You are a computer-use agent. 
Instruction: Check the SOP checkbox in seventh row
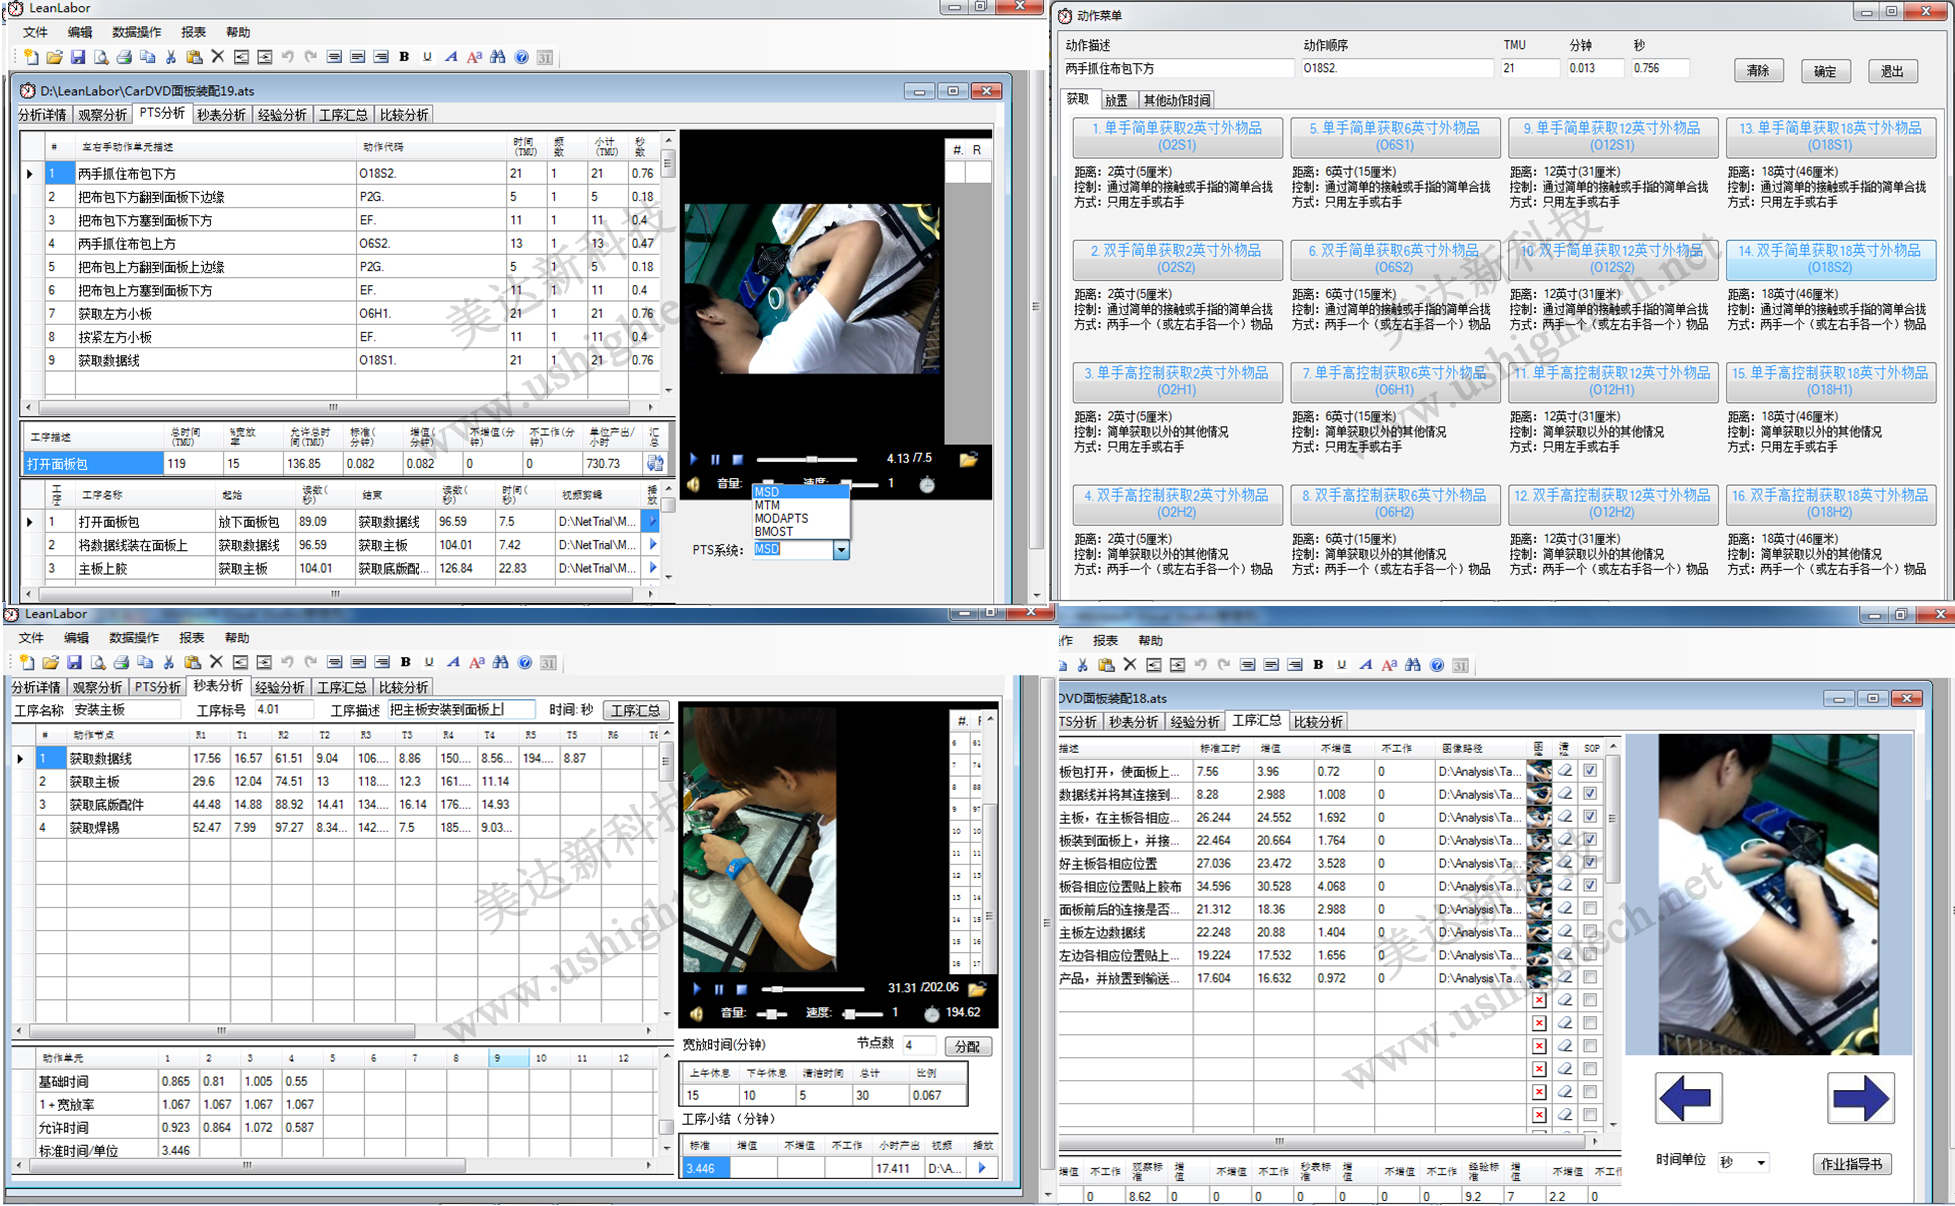1590,909
